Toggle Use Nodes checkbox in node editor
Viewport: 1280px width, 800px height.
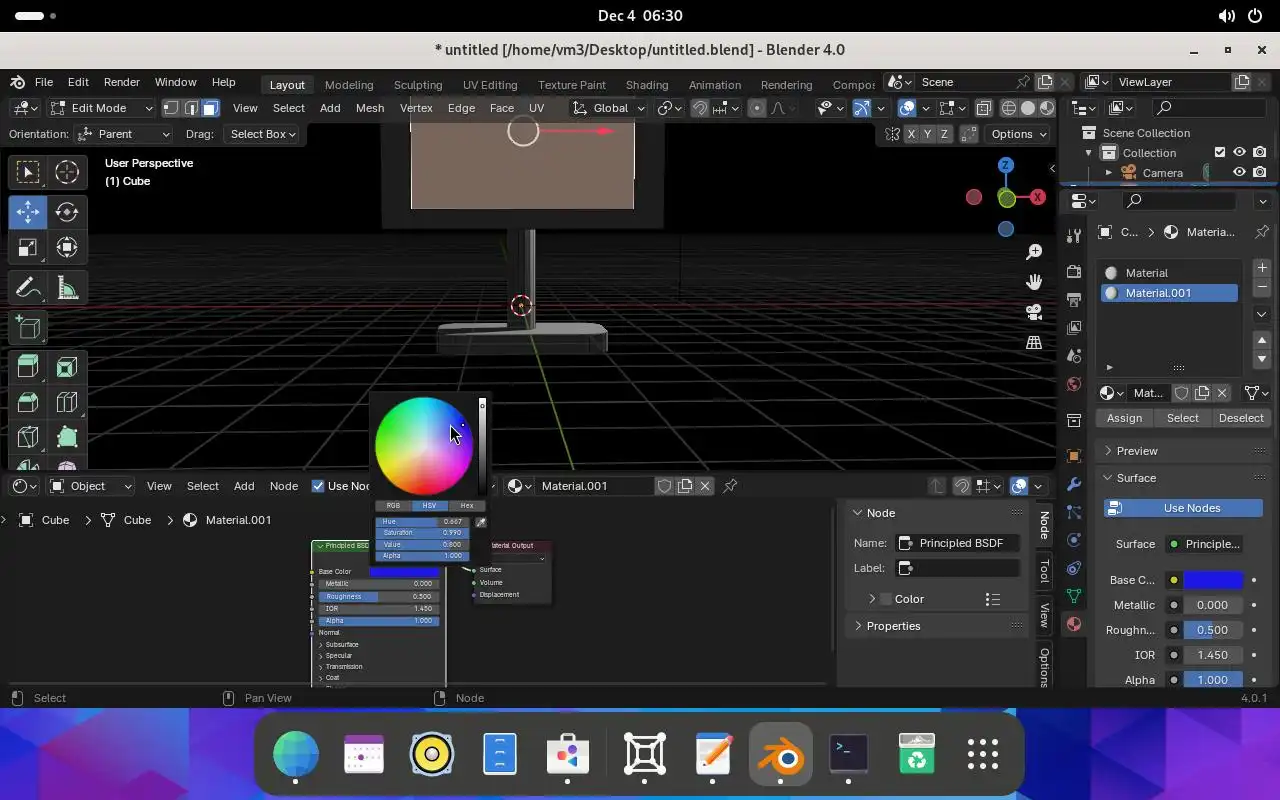[x=318, y=486]
